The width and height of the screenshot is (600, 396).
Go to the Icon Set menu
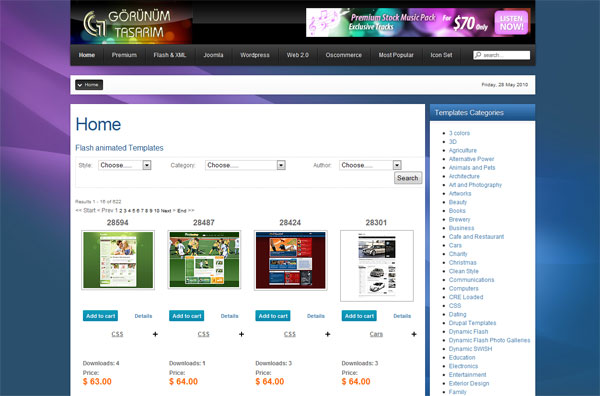click(x=441, y=55)
